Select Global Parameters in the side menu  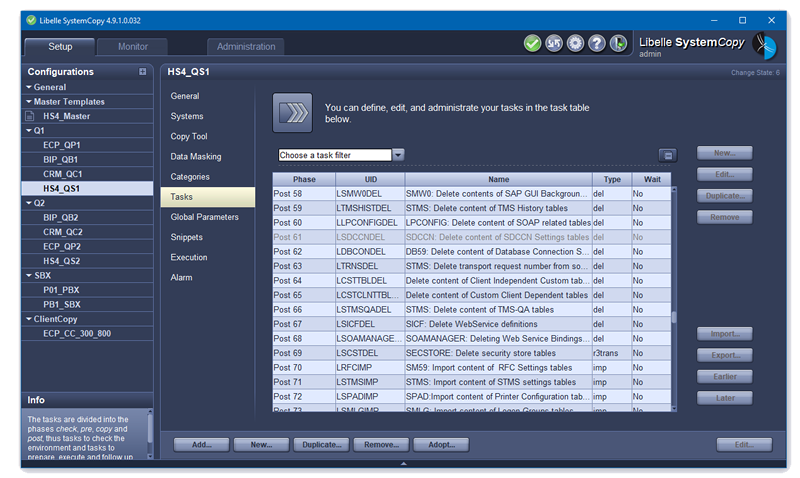204,217
